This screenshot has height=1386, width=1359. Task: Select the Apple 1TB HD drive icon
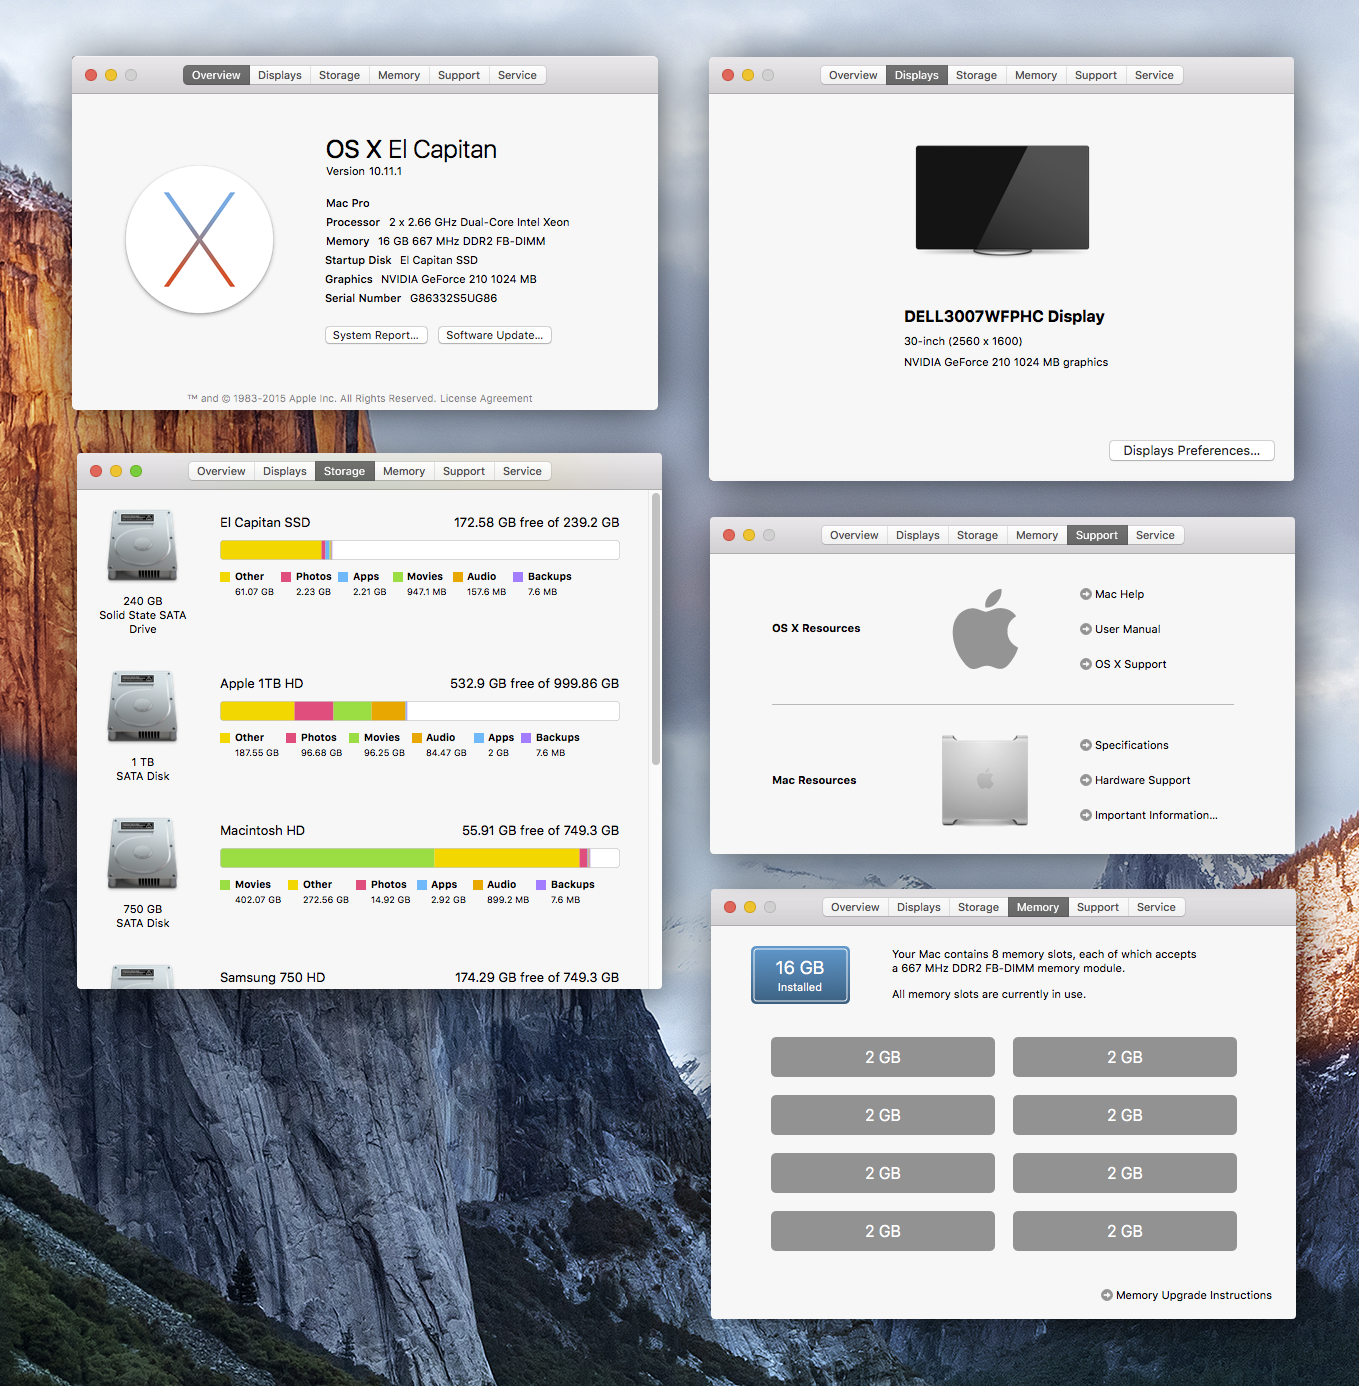pos(143,707)
